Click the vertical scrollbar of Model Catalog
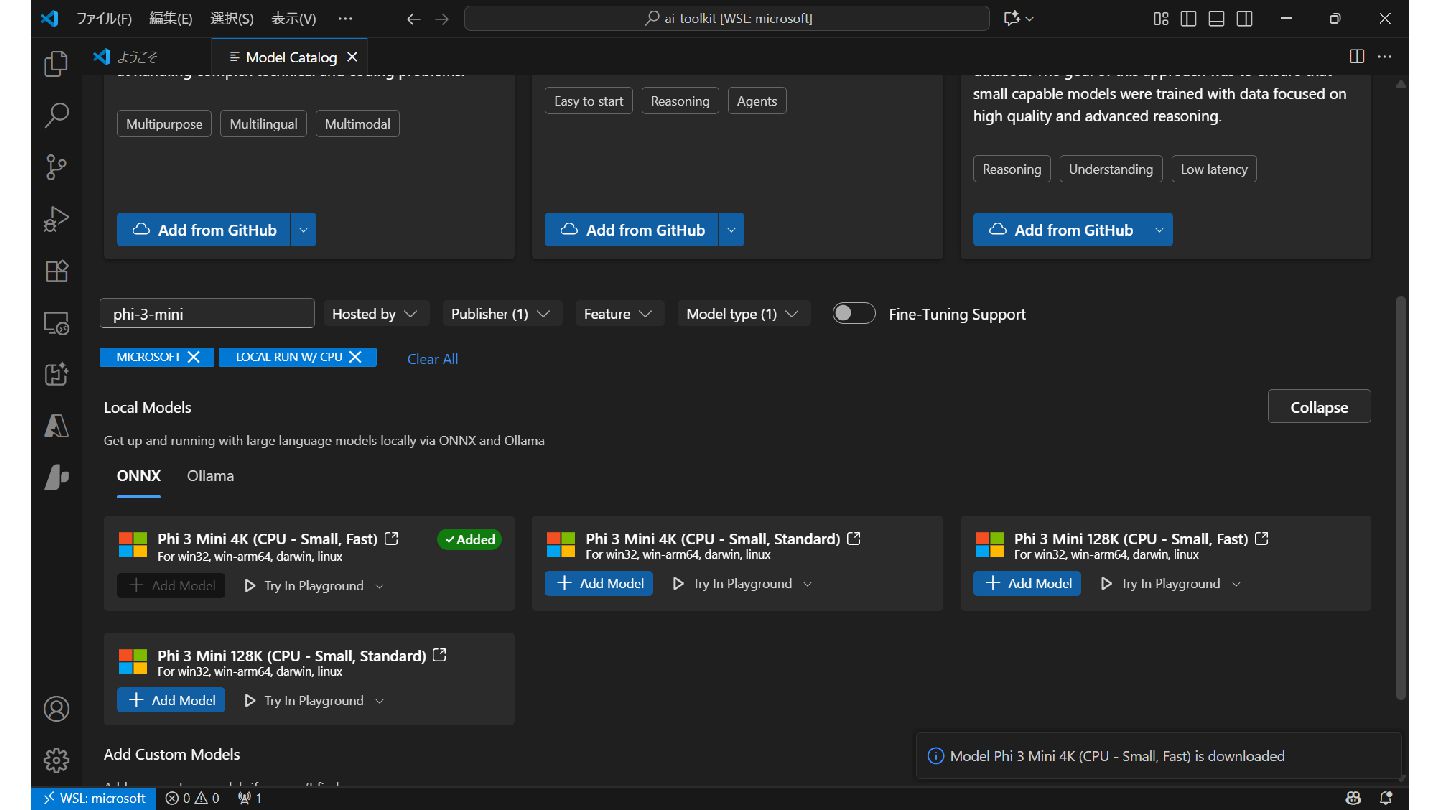 point(1400,498)
